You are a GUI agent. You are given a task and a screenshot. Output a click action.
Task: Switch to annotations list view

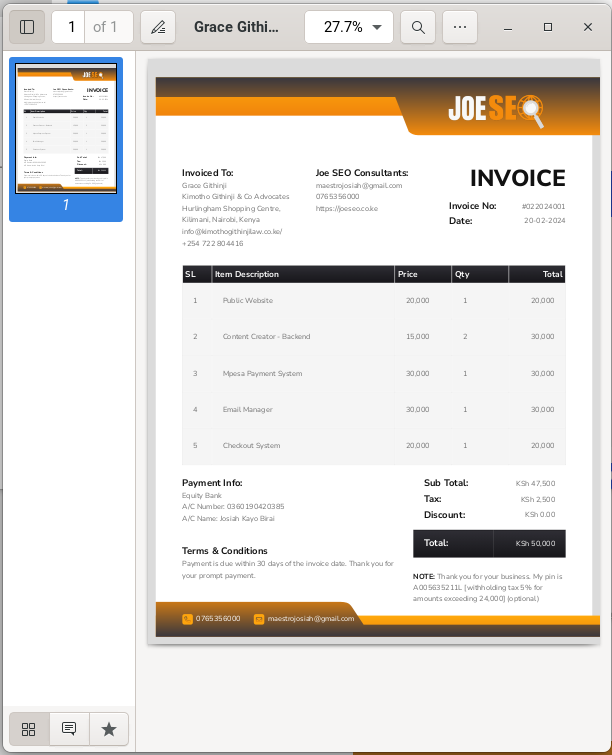click(x=69, y=729)
